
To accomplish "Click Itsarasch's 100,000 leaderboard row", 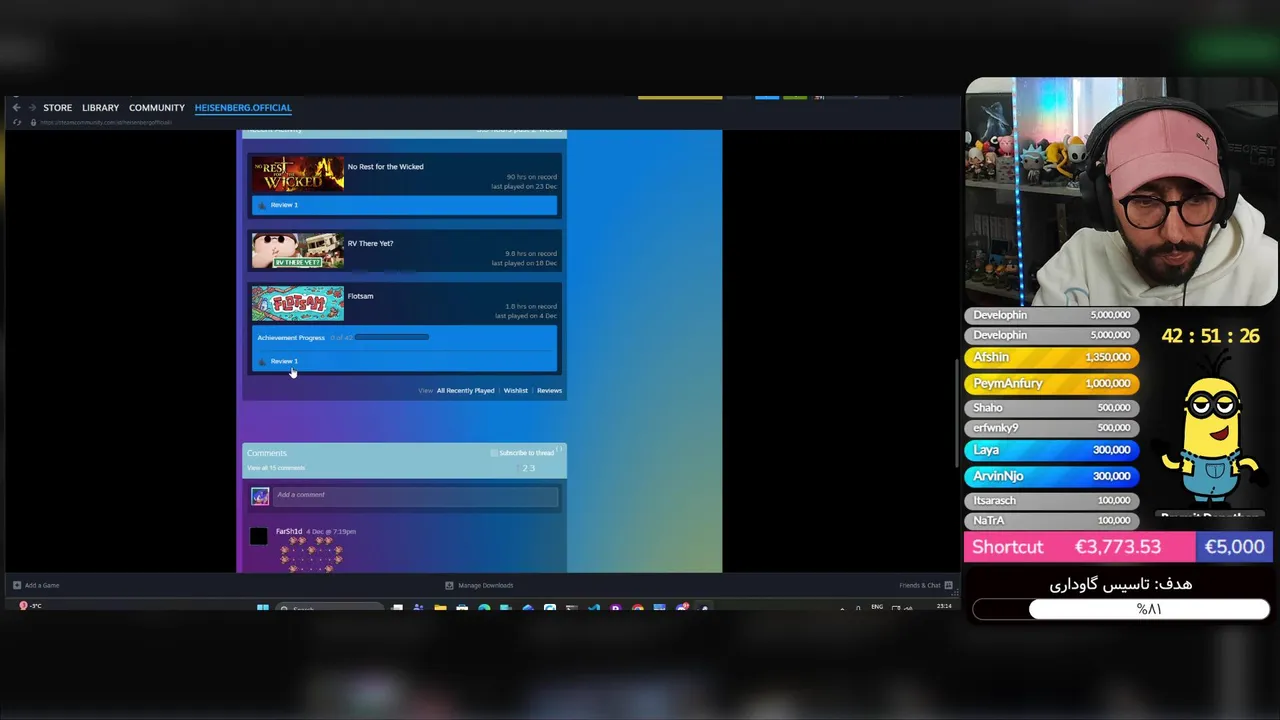I will (1052, 501).
